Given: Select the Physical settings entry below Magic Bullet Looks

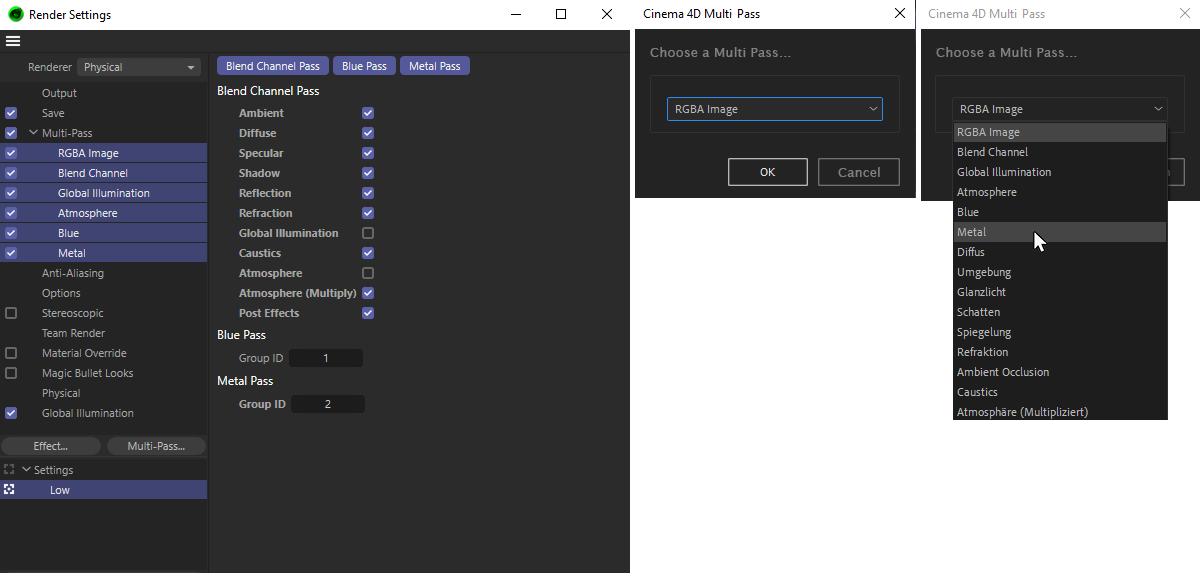Looking at the screenshot, I should 61,393.
